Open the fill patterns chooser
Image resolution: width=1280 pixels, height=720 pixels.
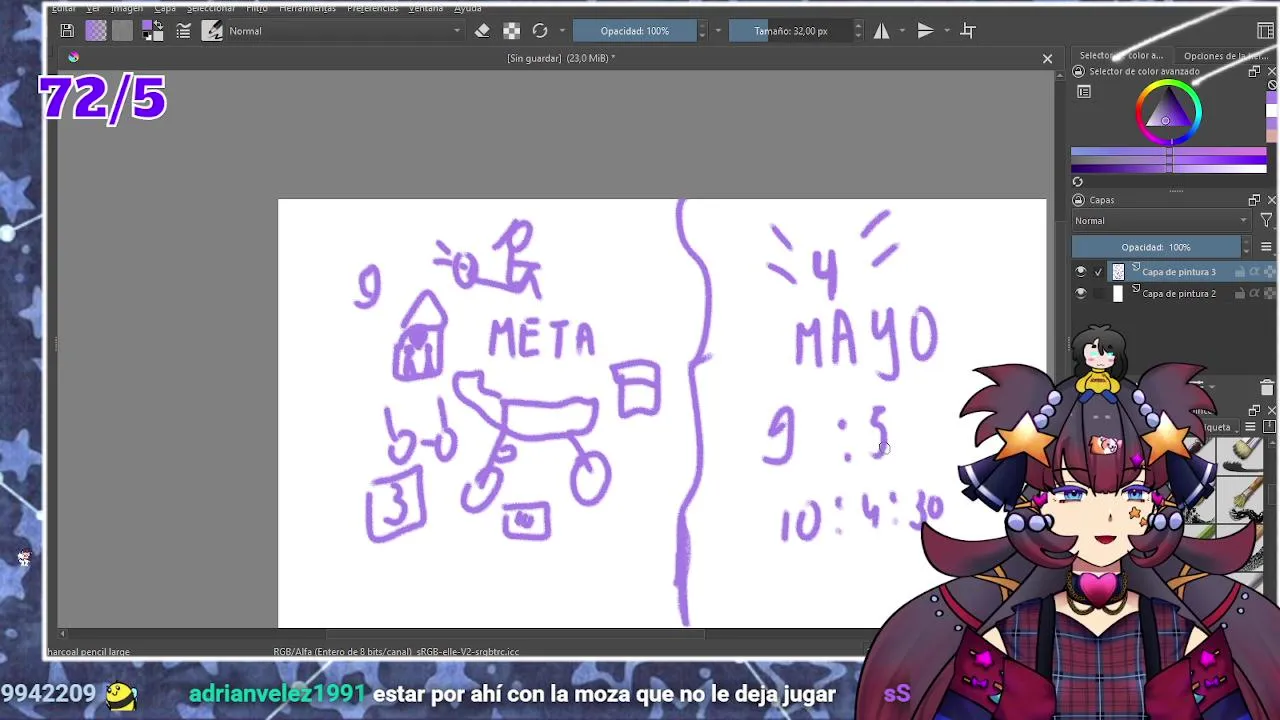coord(122,31)
